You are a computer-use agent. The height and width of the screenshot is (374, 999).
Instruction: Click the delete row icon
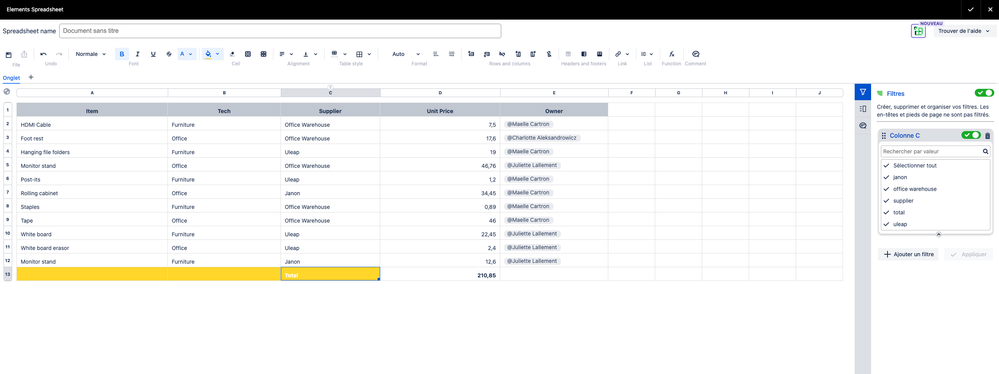pos(502,54)
